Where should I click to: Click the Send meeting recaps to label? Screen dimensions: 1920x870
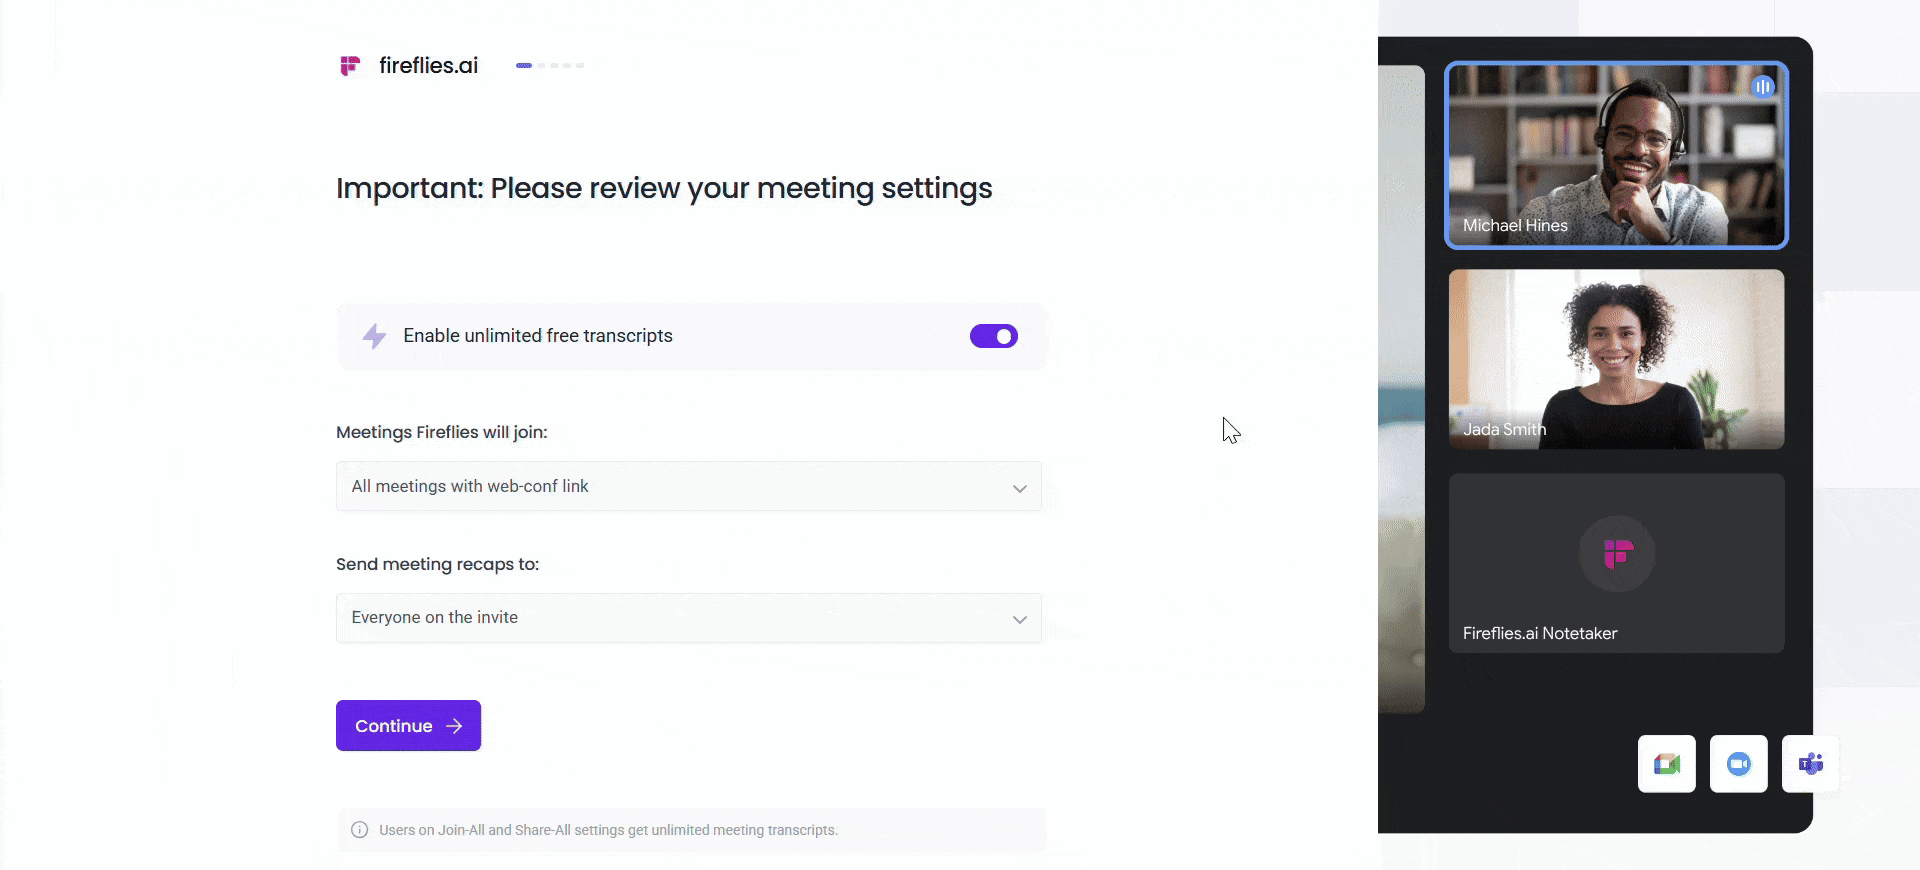point(437,564)
